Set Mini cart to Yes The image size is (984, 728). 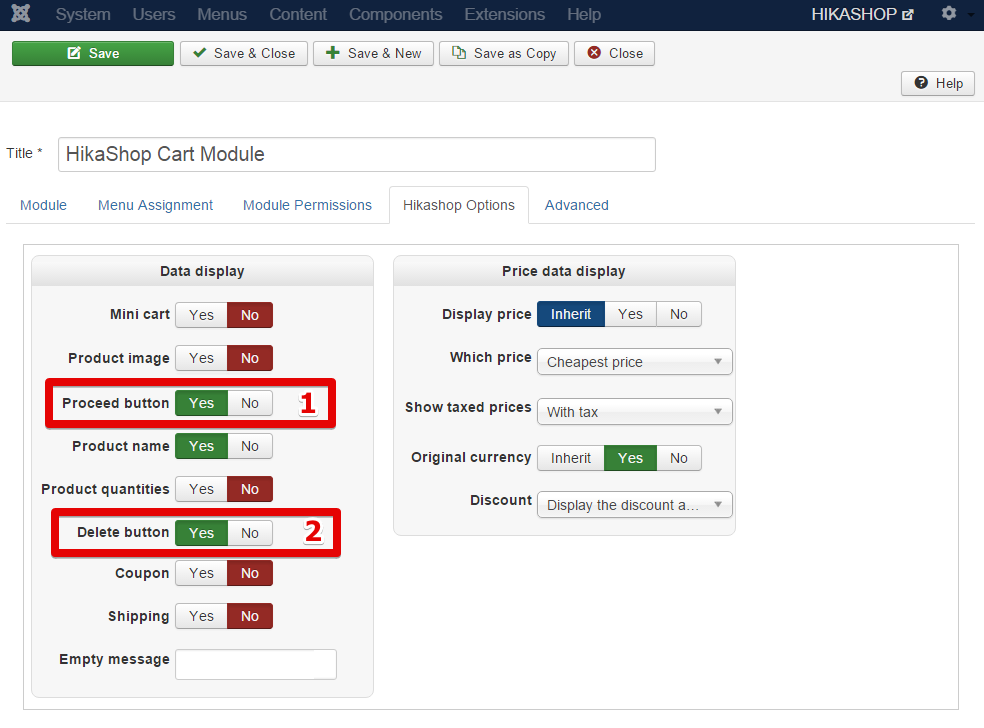(201, 315)
